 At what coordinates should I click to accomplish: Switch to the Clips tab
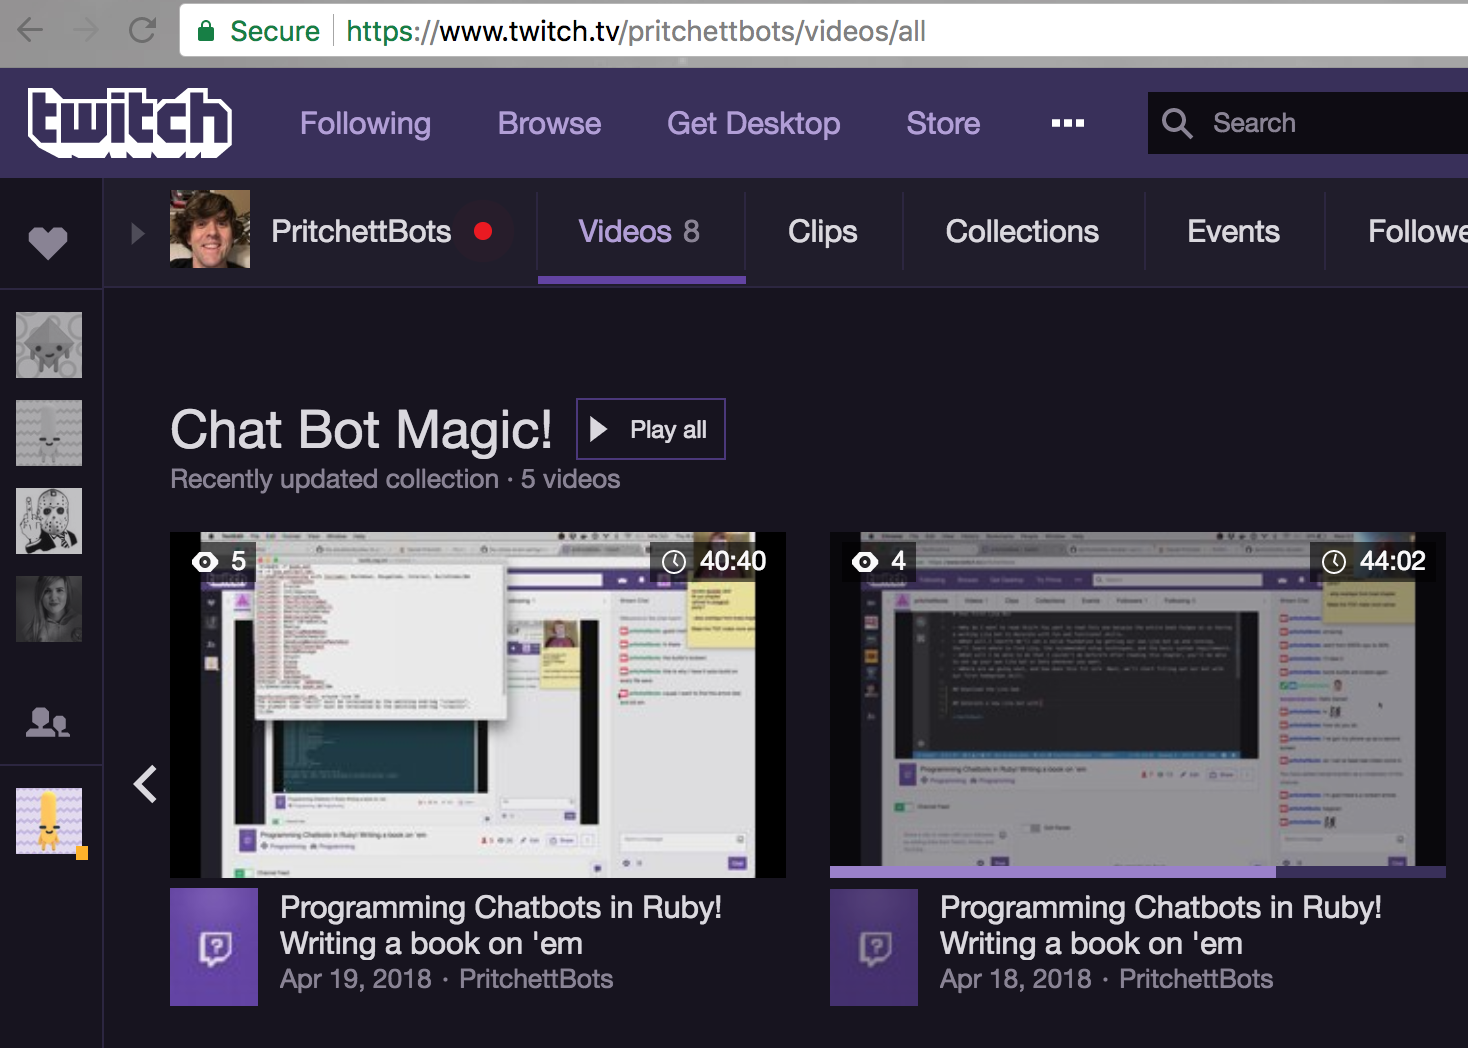[822, 231]
